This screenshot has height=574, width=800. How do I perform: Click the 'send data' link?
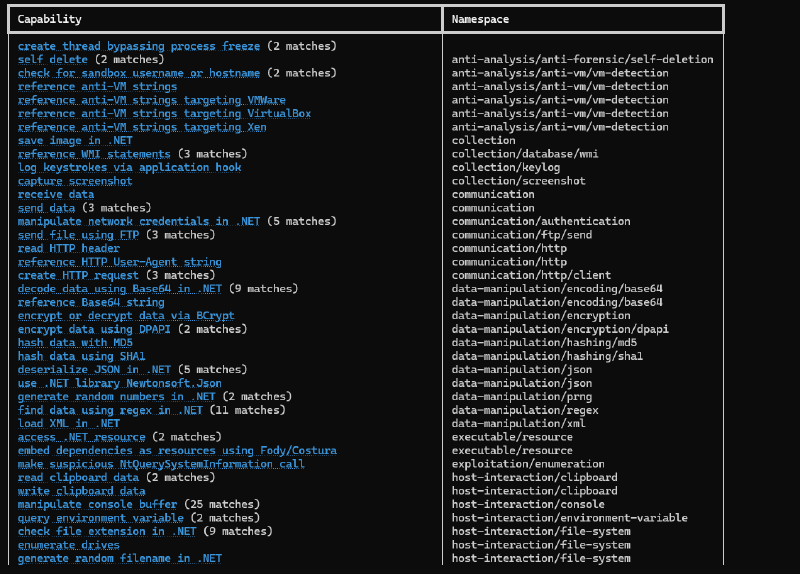pos(46,208)
